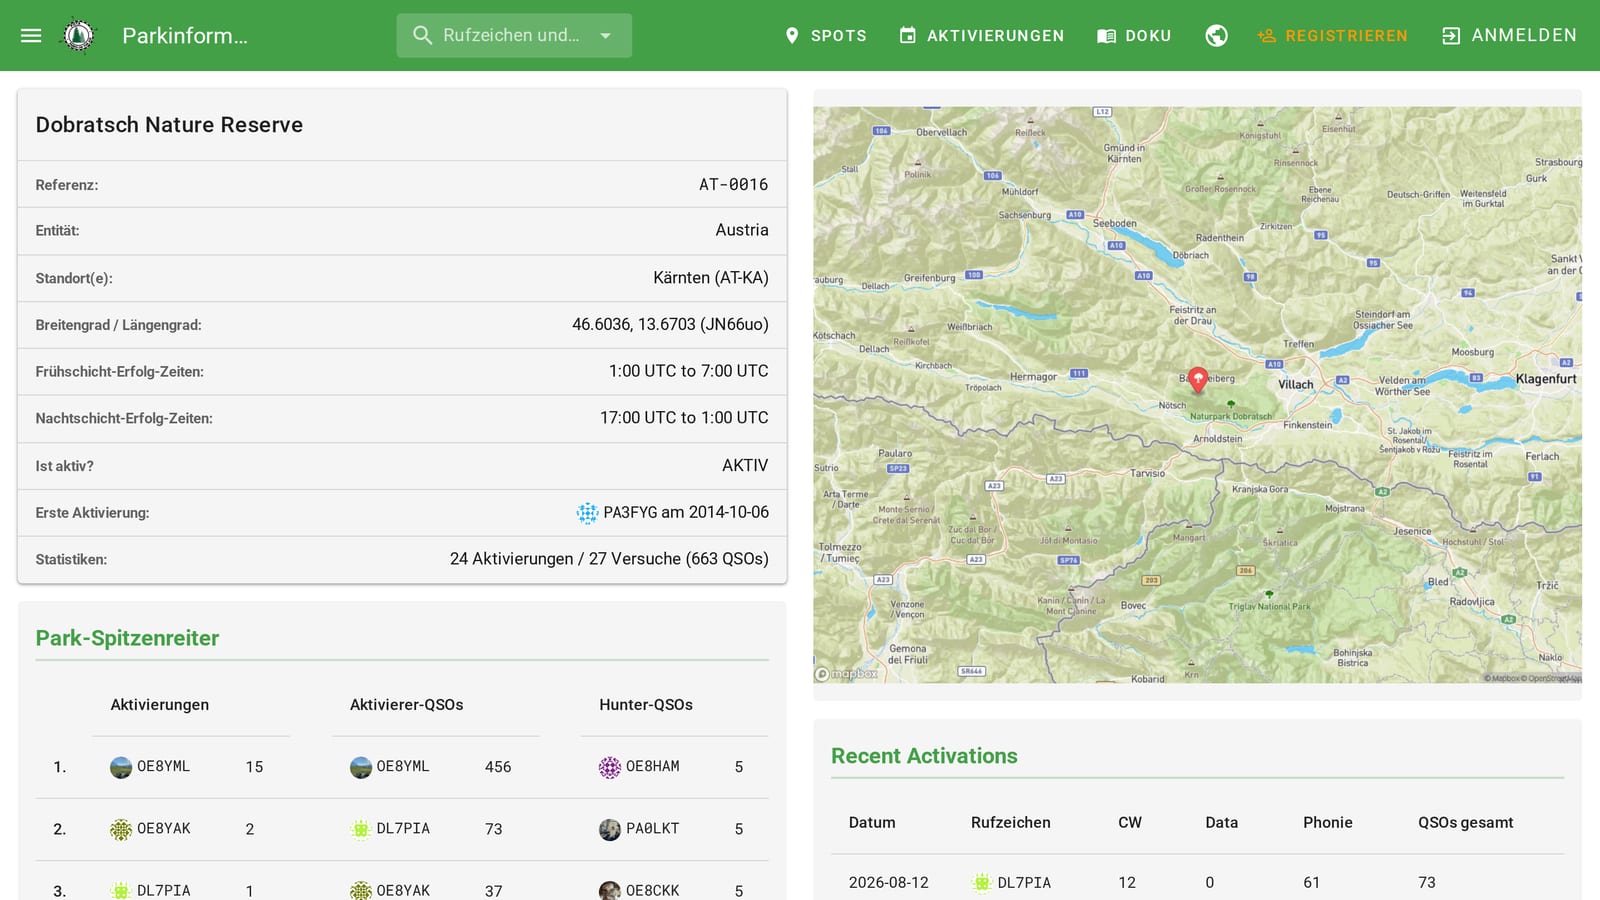This screenshot has width=1600, height=900.
Task: Click the Anmelden login button
Action: (1509, 35)
